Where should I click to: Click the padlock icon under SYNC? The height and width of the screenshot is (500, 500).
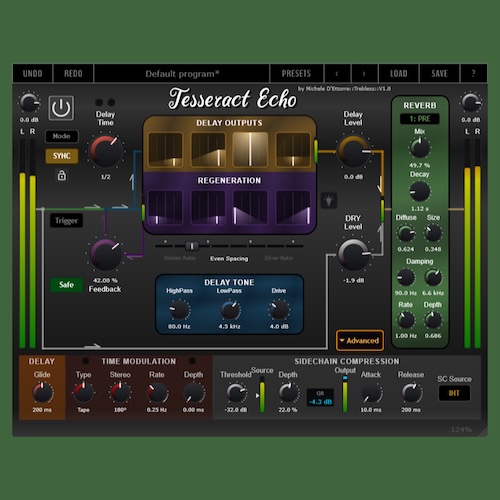point(62,175)
